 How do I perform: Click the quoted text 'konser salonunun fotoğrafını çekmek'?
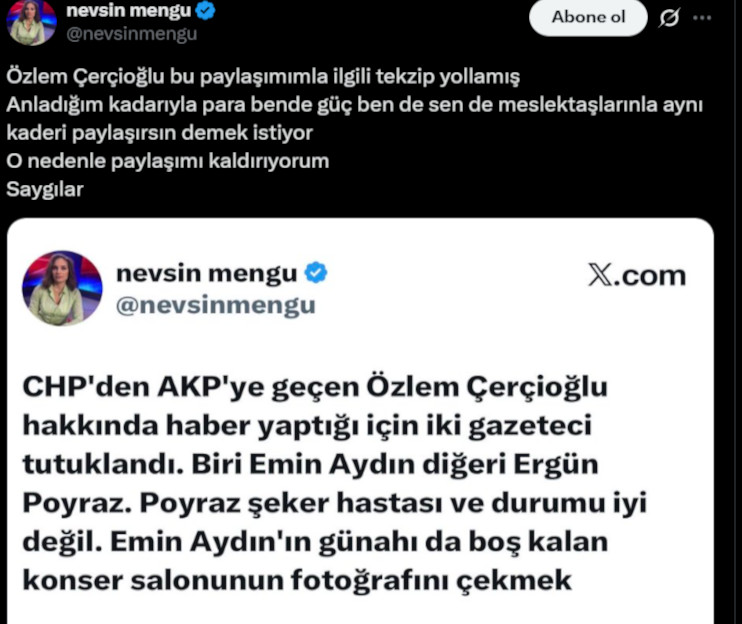point(296,579)
